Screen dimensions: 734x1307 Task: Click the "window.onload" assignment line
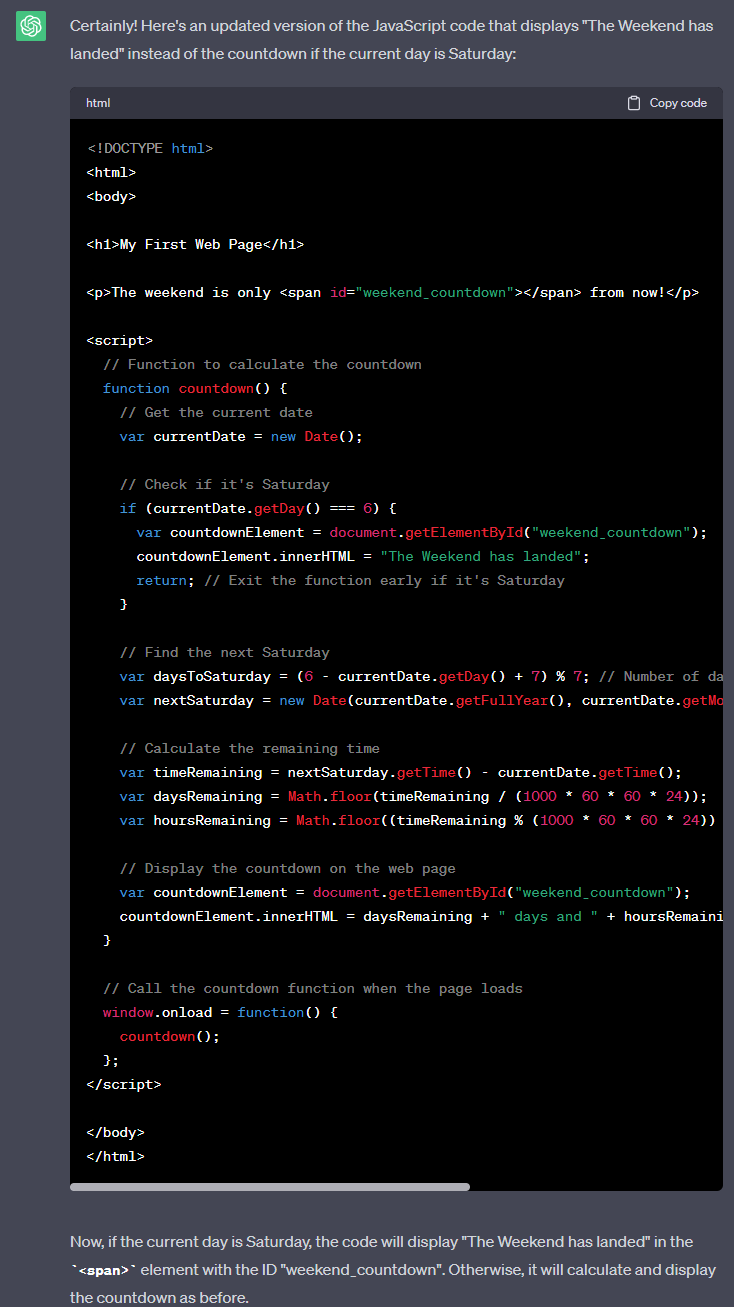[220, 1012]
